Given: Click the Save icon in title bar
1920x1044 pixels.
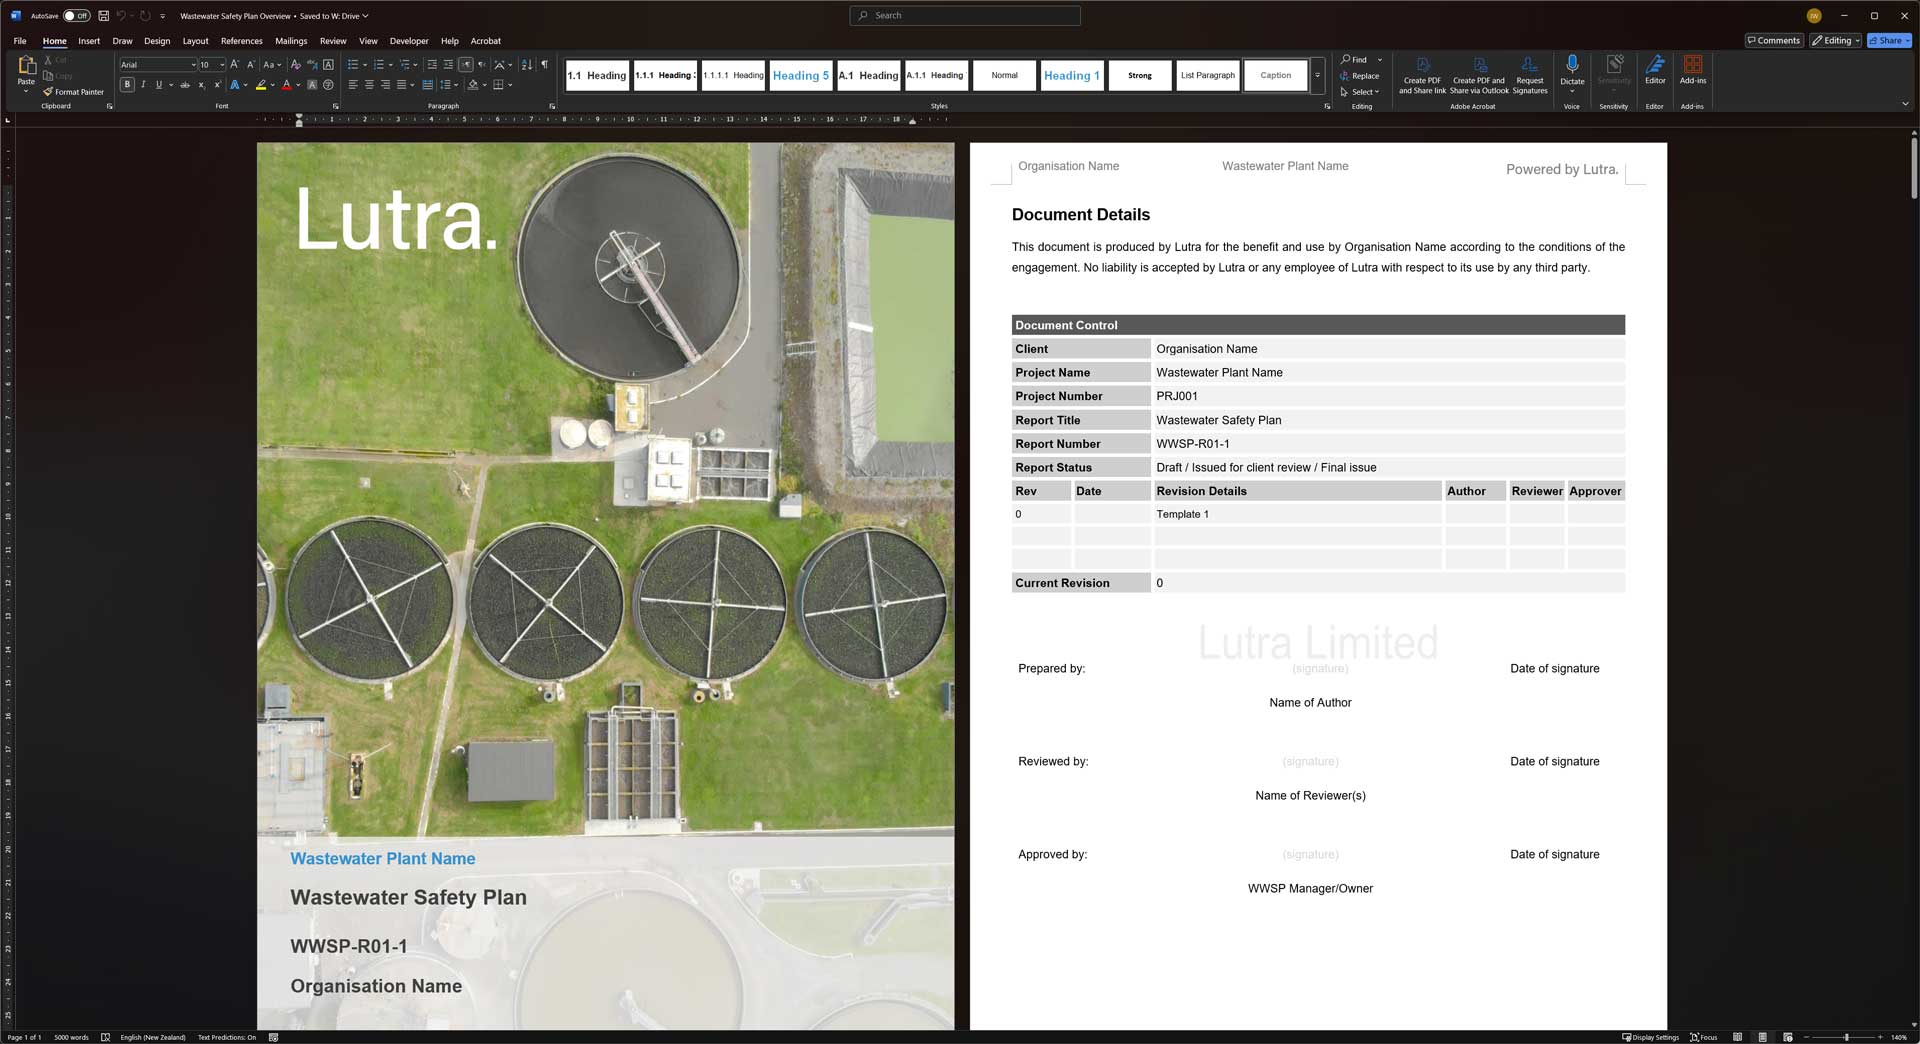Looking at the screenshot, I should point(103,16).
